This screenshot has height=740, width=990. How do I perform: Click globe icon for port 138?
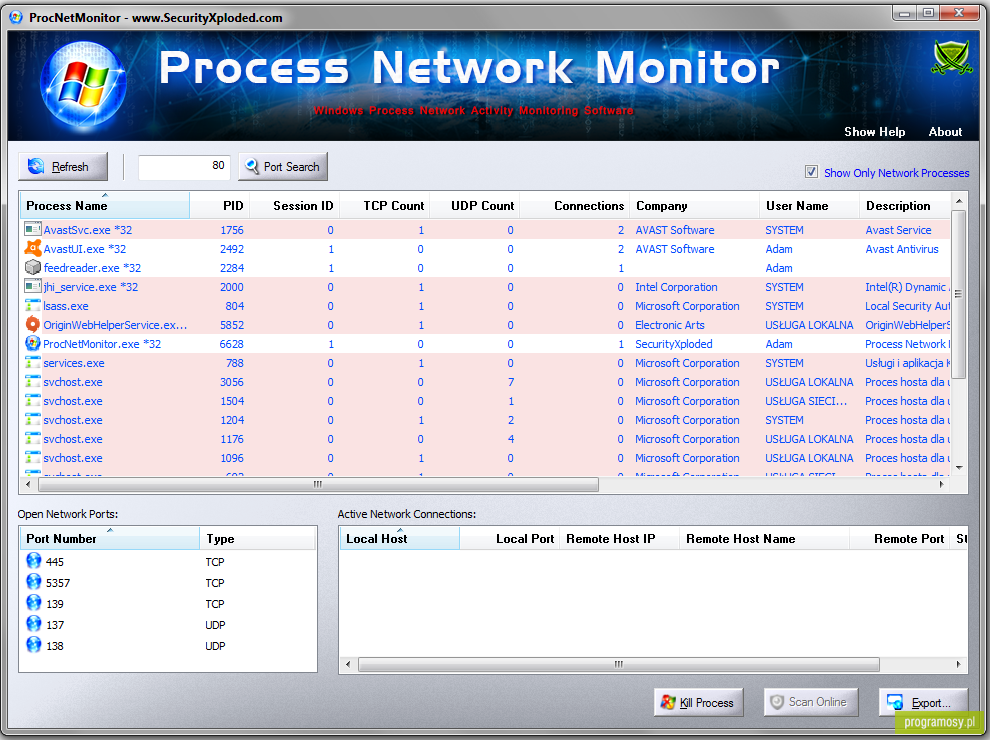pos(34,645)
